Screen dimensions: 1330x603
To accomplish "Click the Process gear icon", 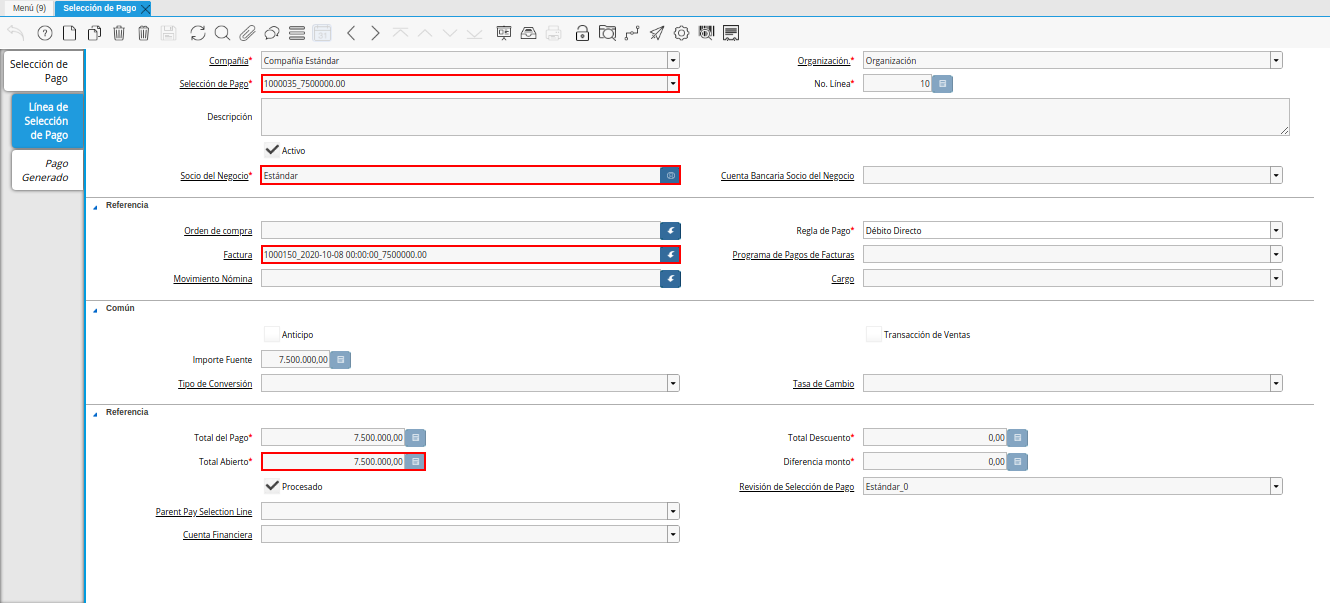I will (x=681, y=33).
